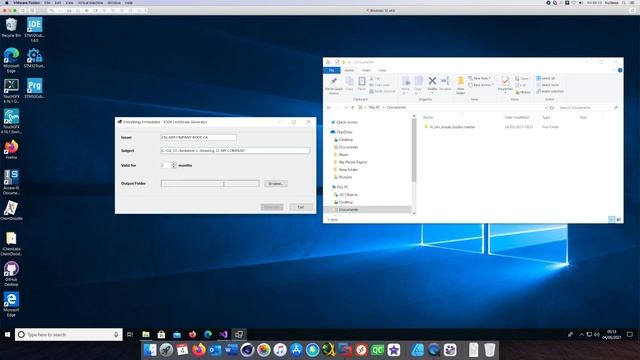This screenshot has height=360, width=640.
Task: Click the Refresh button beside address bar
Action: [552, 108]
